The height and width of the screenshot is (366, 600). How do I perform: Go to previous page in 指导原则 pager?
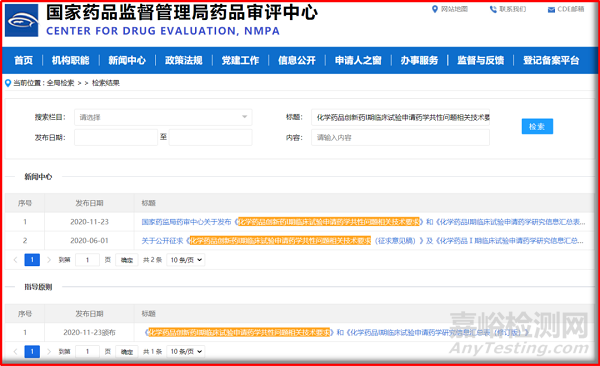16,351
